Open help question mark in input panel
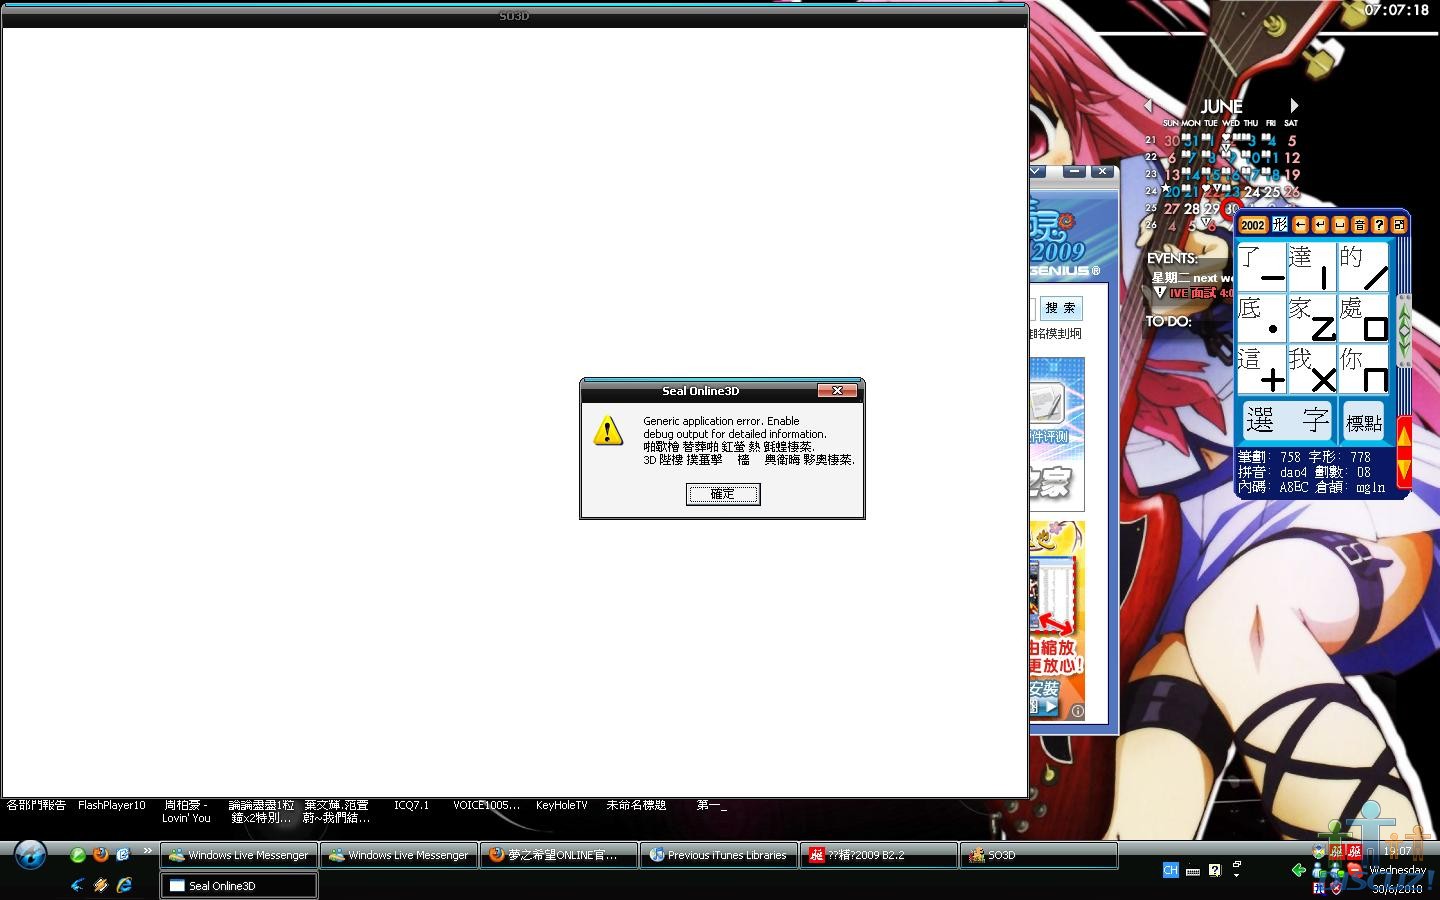 click(x=1379, y=225)
